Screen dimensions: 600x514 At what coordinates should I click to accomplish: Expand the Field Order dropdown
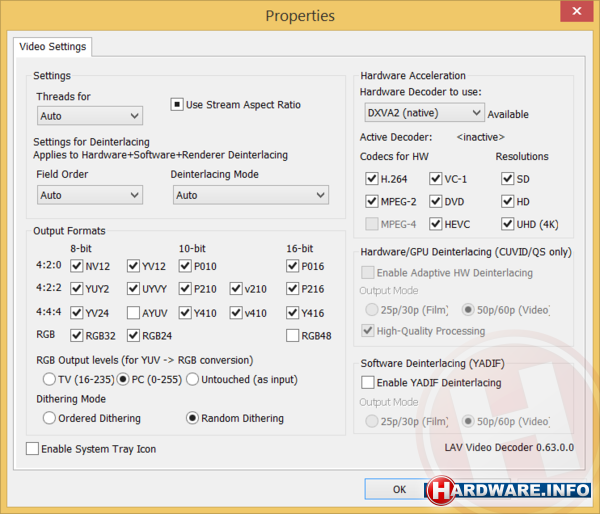pyautogui.click(x=89, y=195)
